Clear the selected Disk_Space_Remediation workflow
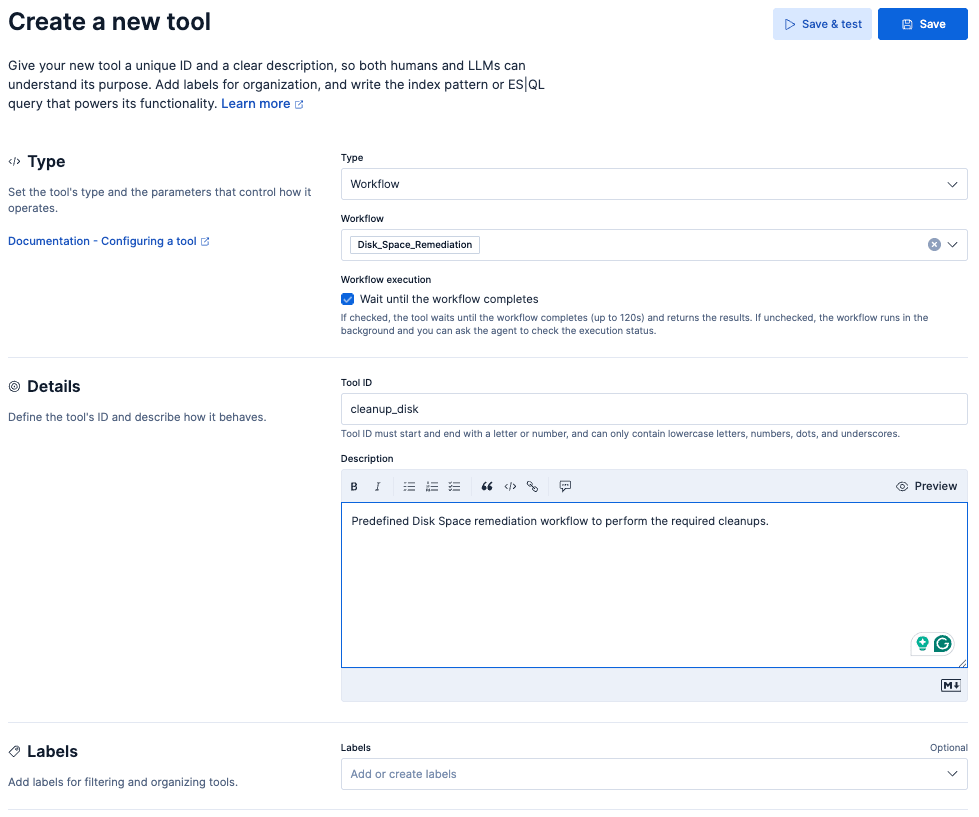This screenshot has height=817, width=979. pyautogui.click(x=934, y=244)
